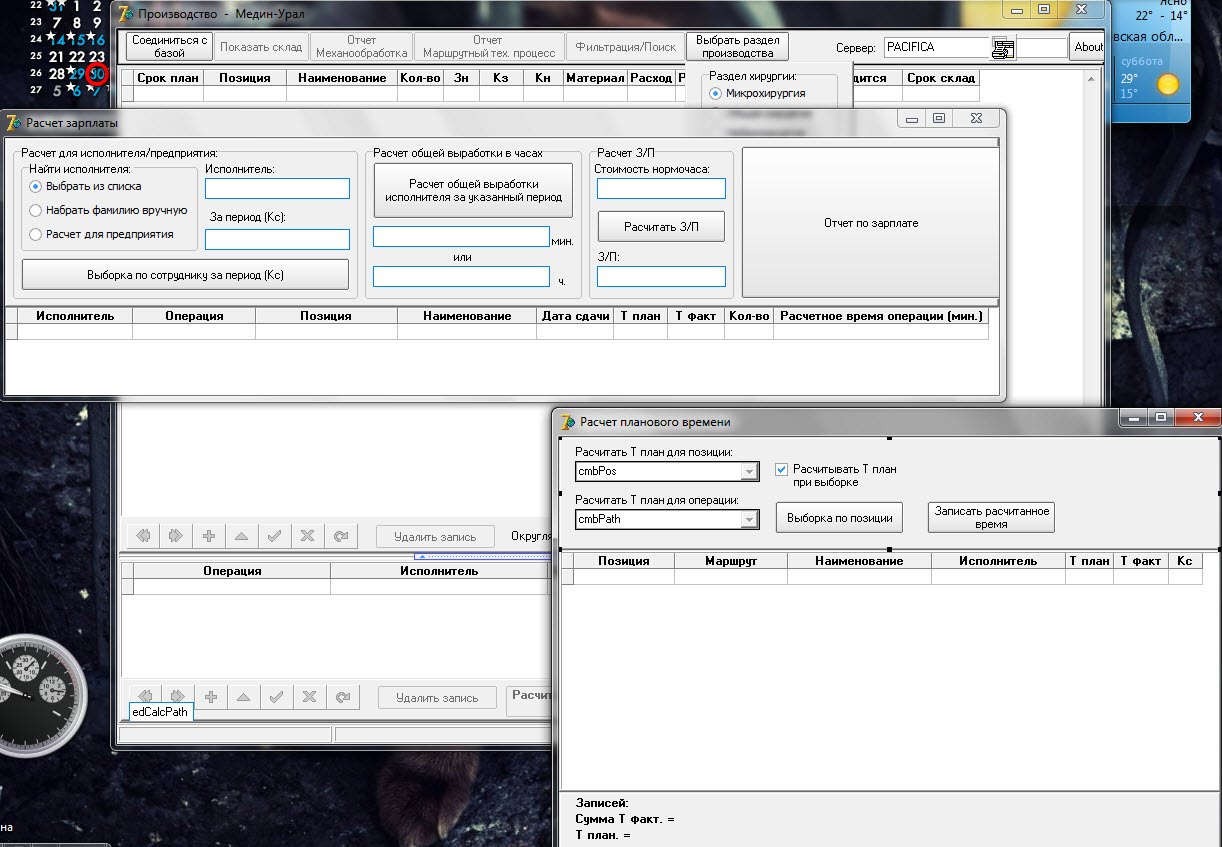Open Отчет Маршрутный тех. процесс
This screenshot has width=1222, height=847.
489,47
